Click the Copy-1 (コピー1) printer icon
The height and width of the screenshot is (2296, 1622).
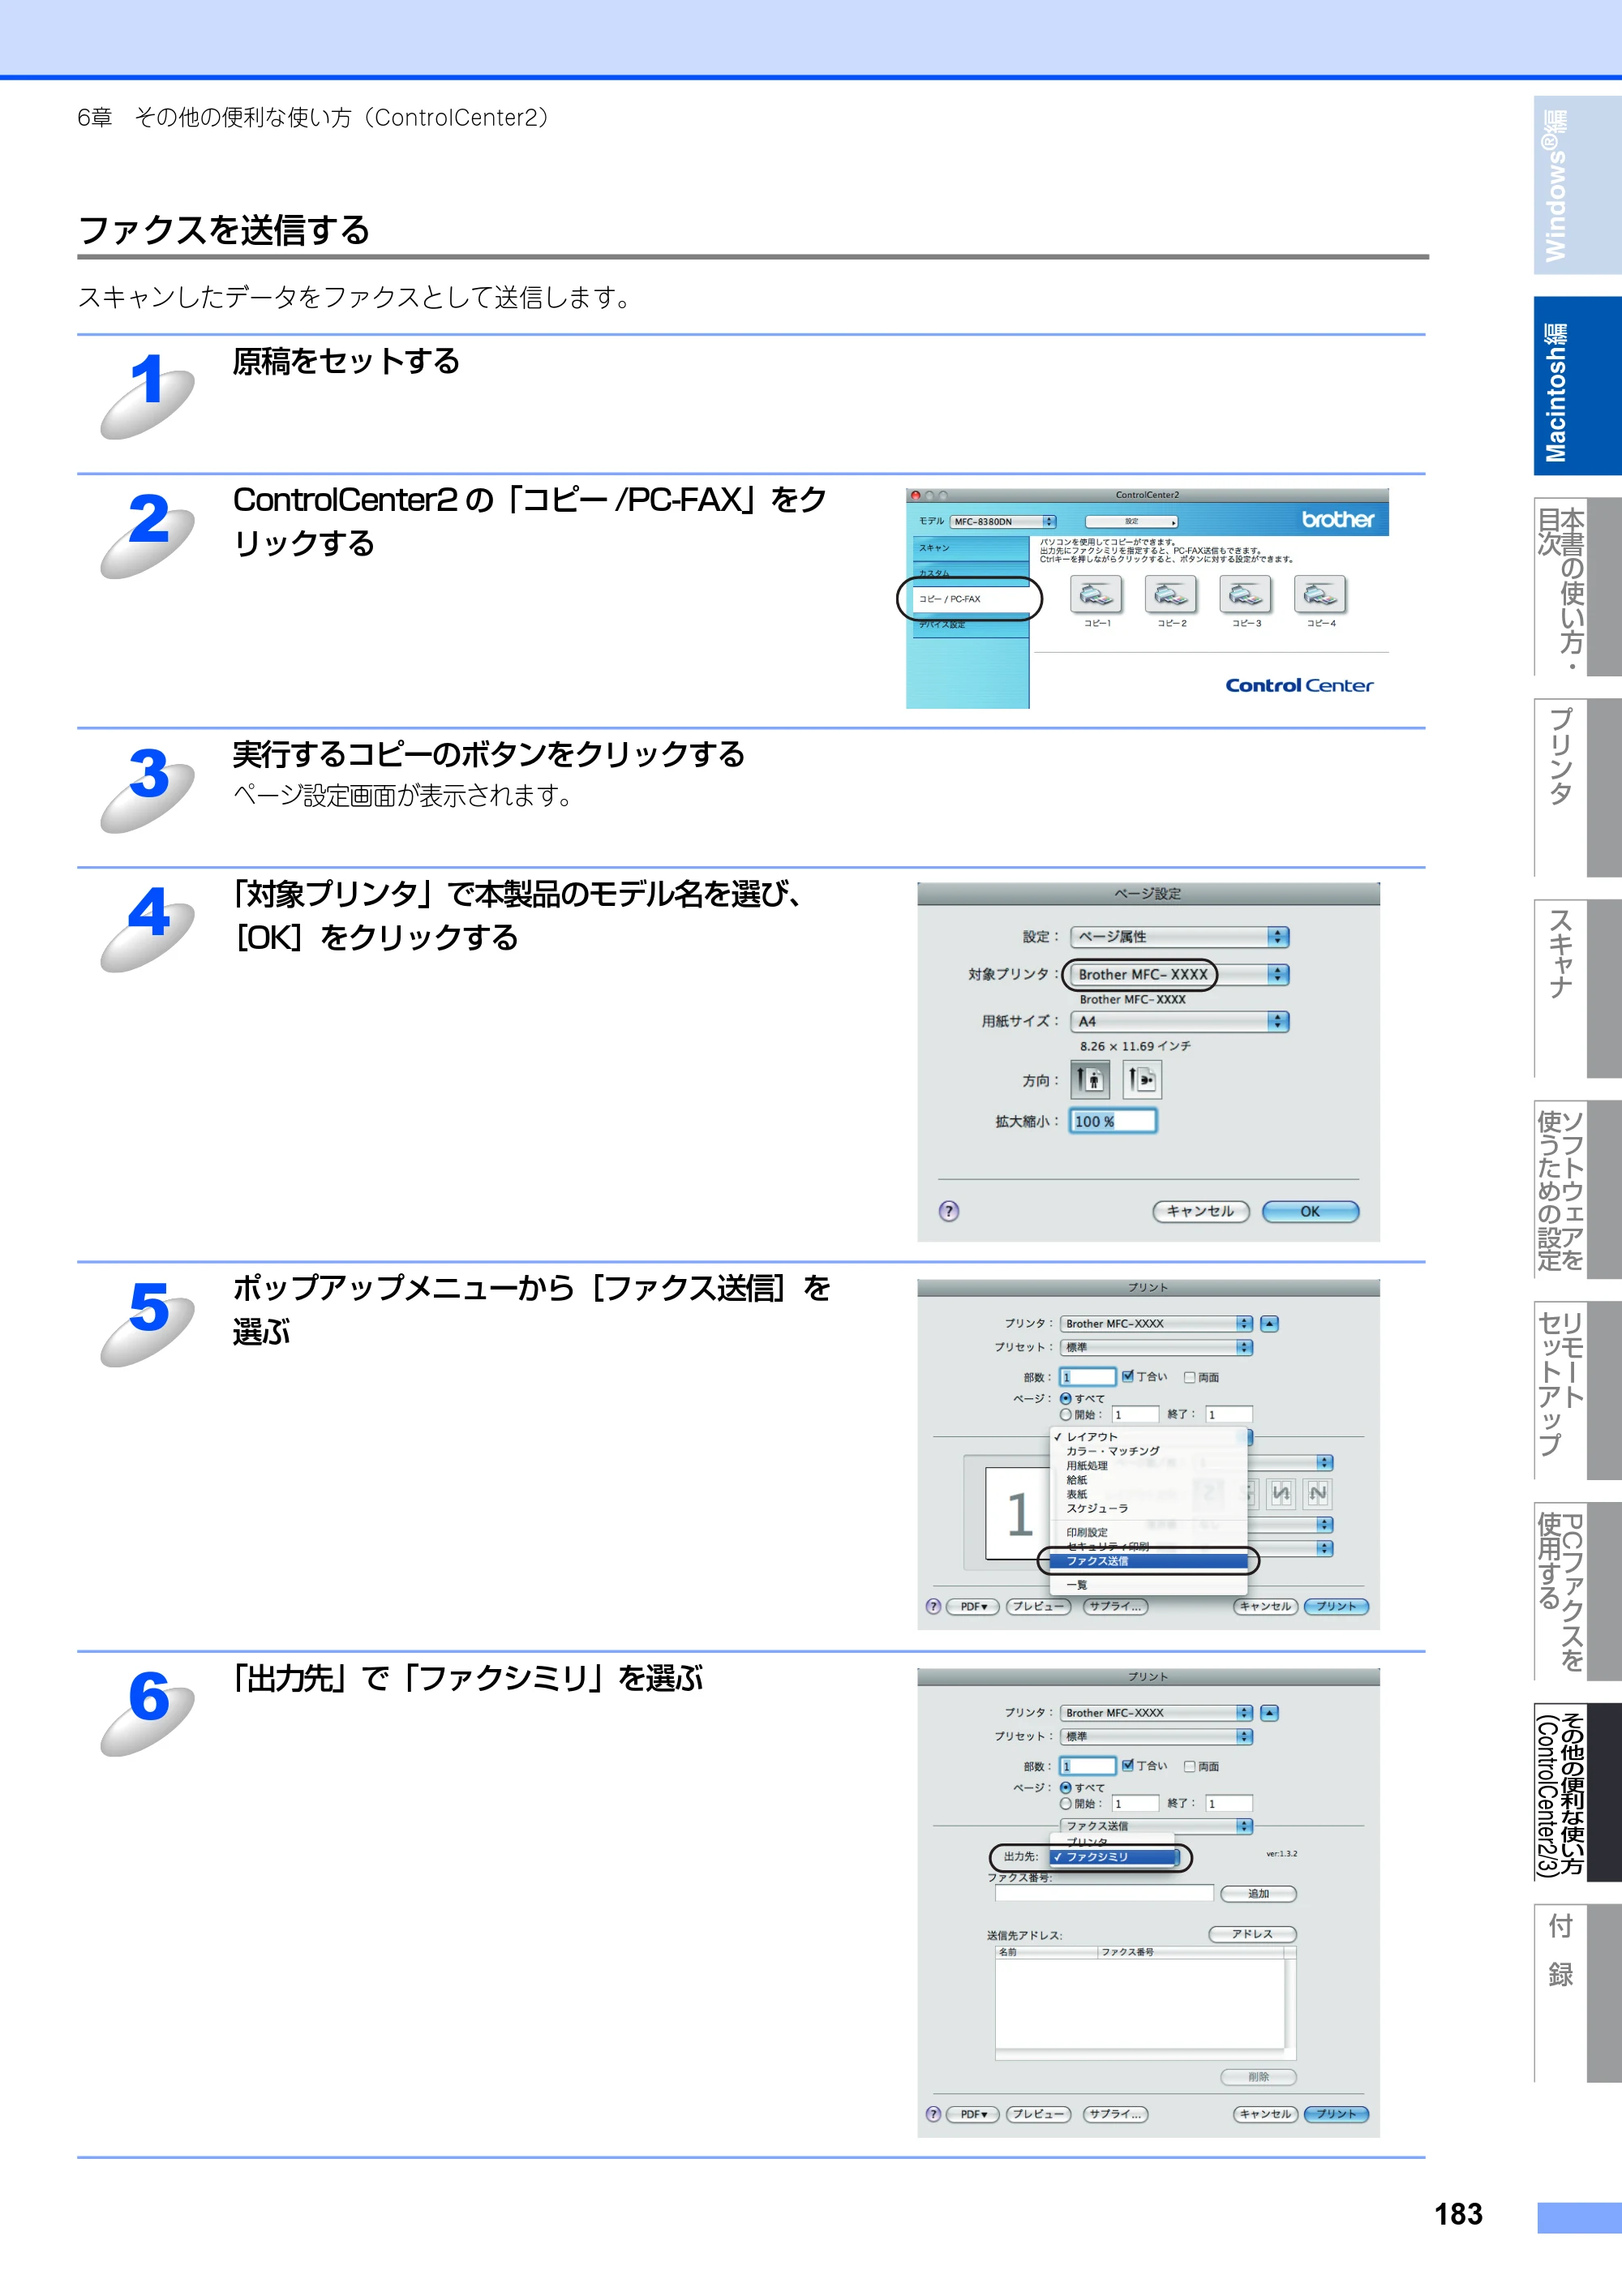tap(1096, 595)
